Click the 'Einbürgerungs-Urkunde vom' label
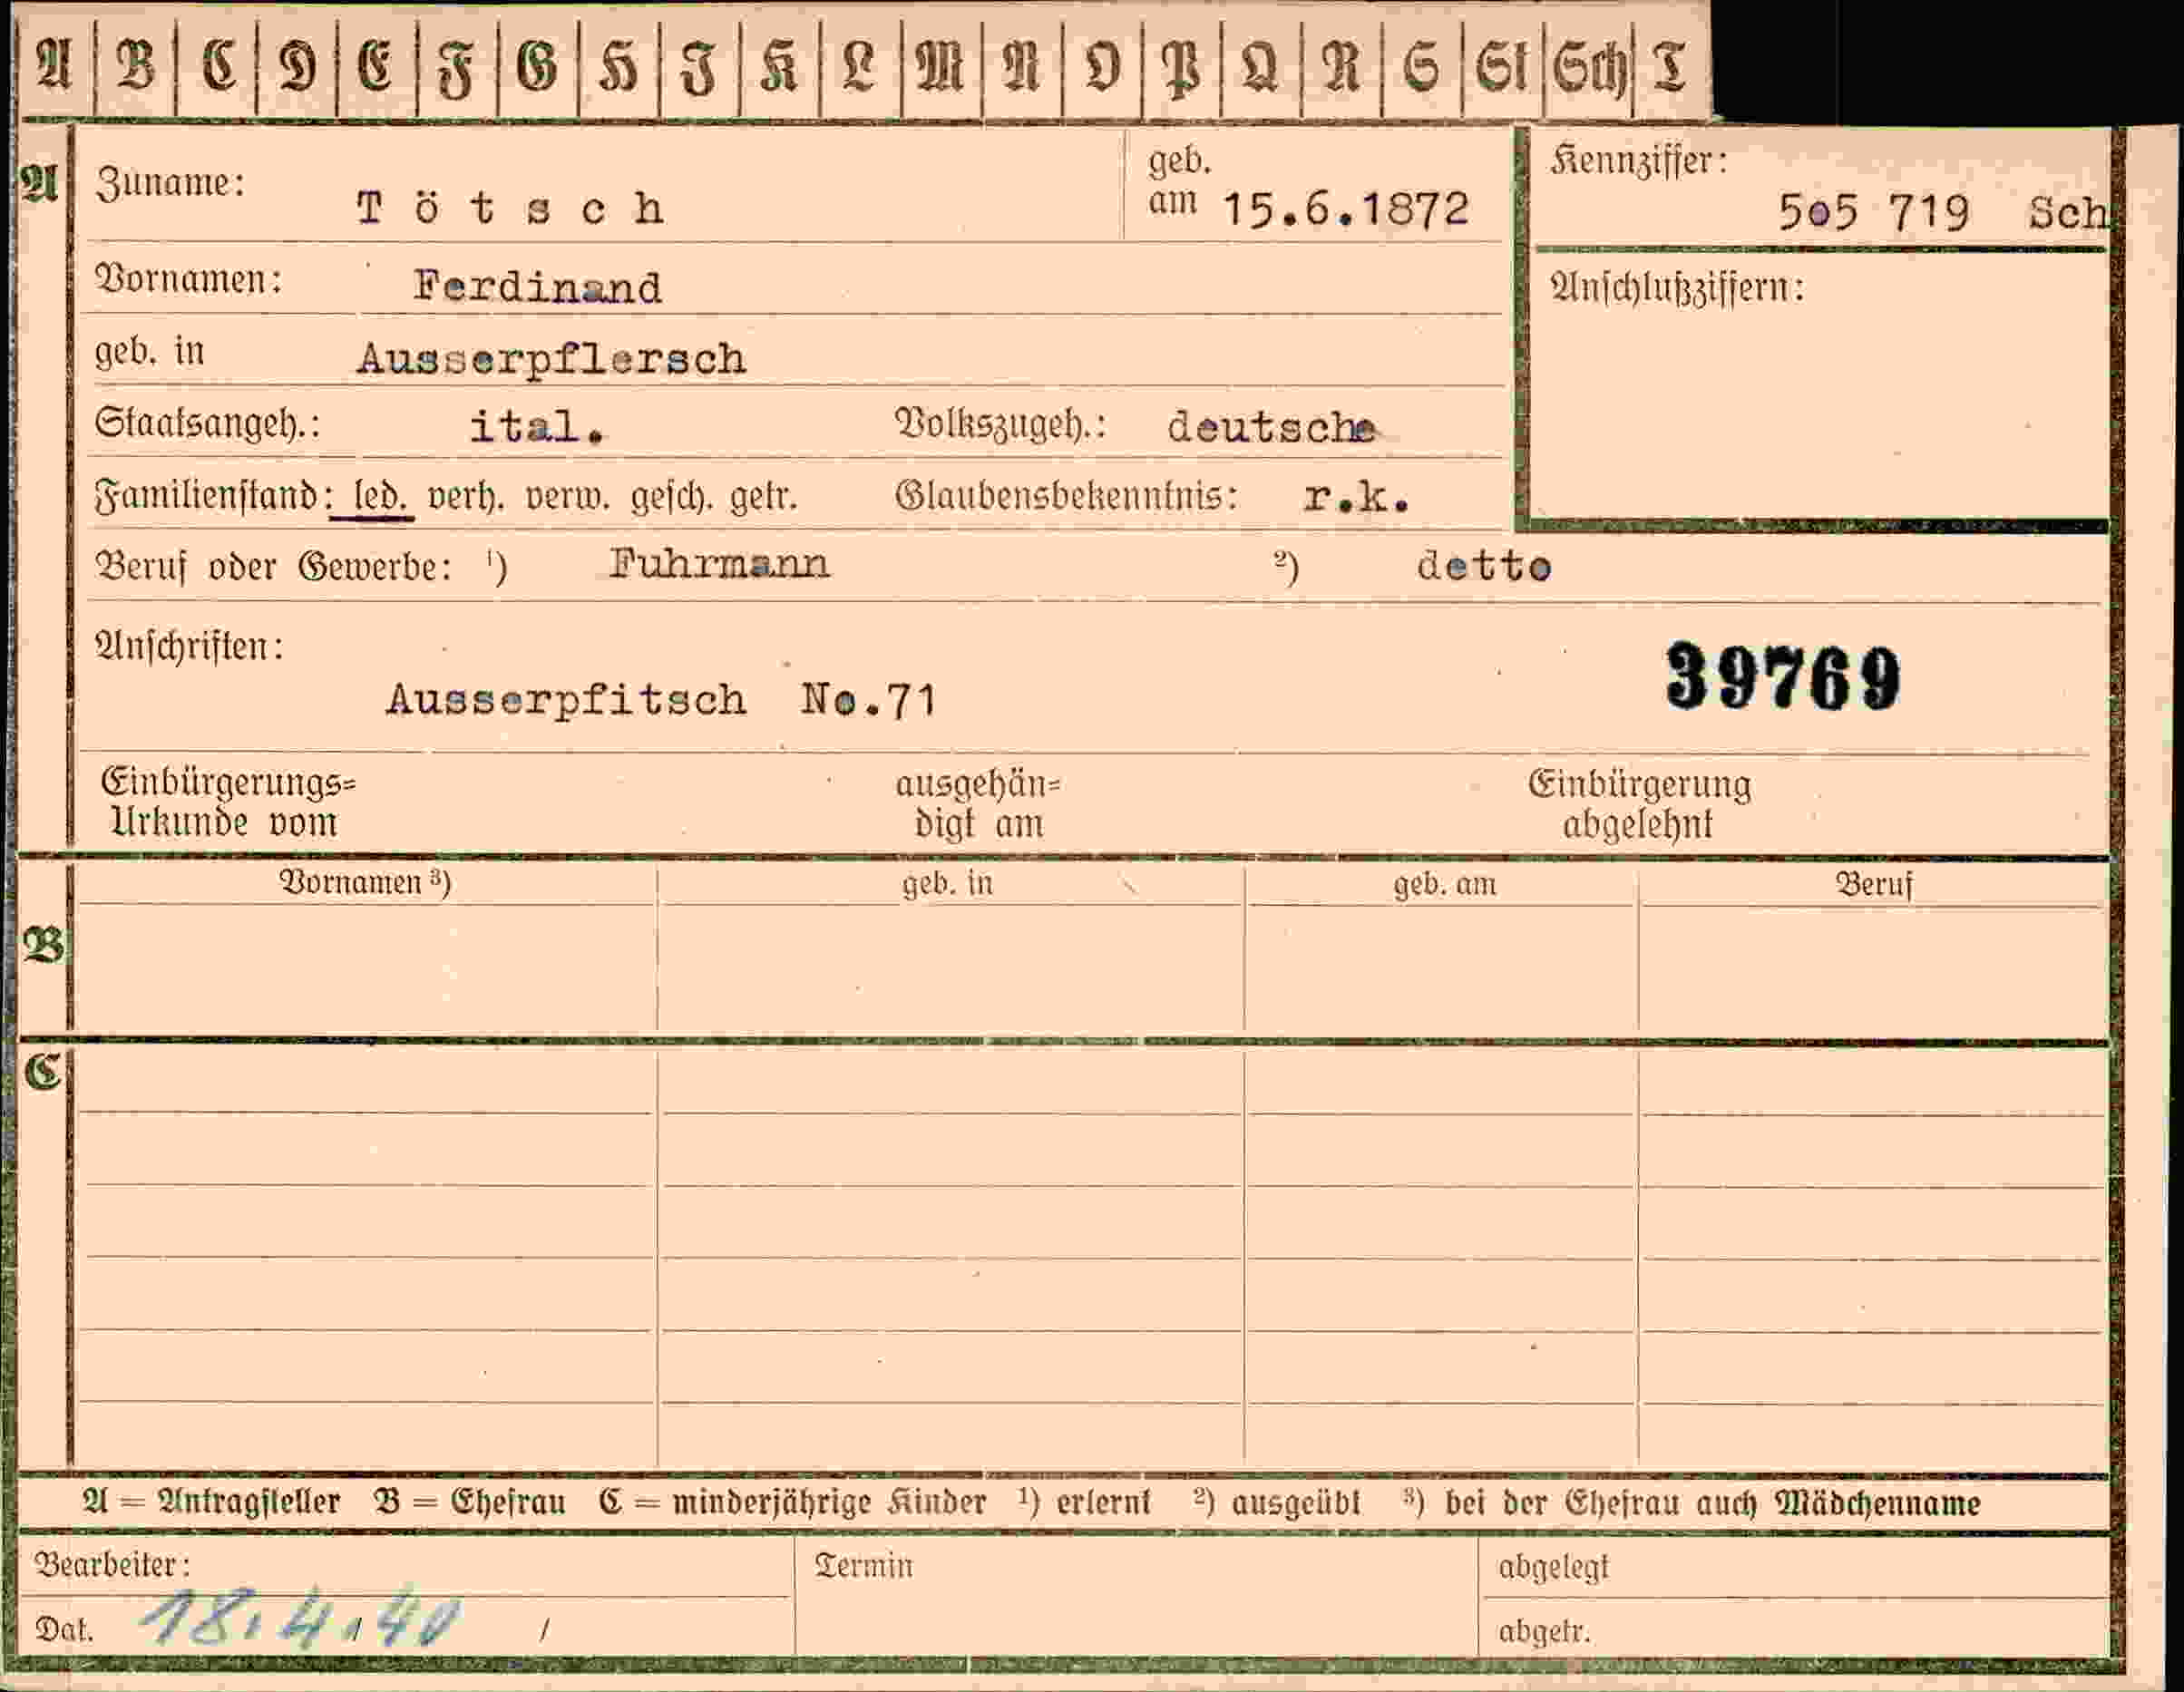 pyautogui.click(x=228, y=802)
